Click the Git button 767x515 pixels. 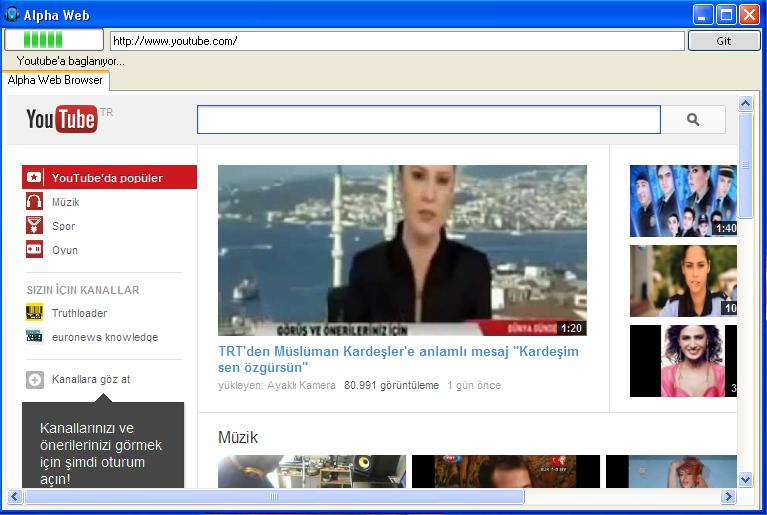tap(724, 41)
